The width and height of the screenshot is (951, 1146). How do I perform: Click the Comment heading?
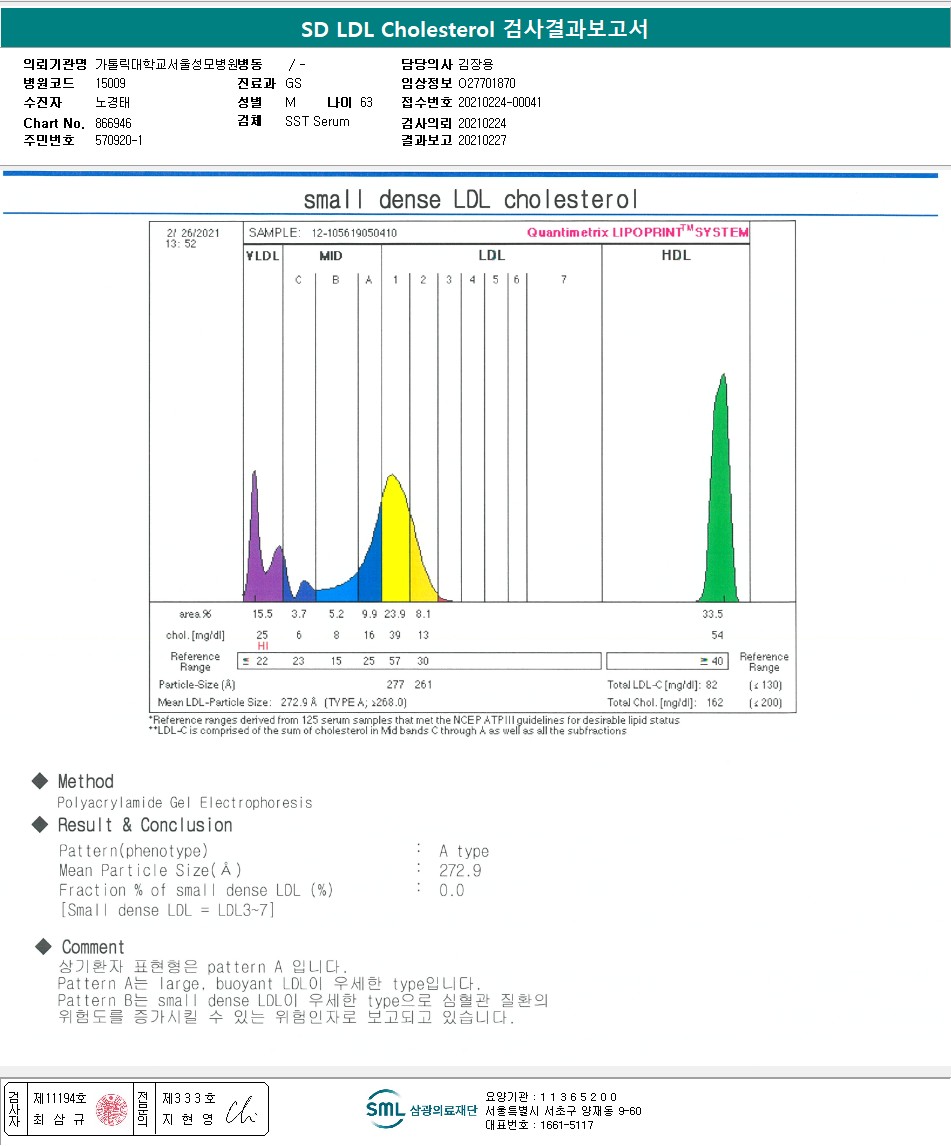coord(93,946)
